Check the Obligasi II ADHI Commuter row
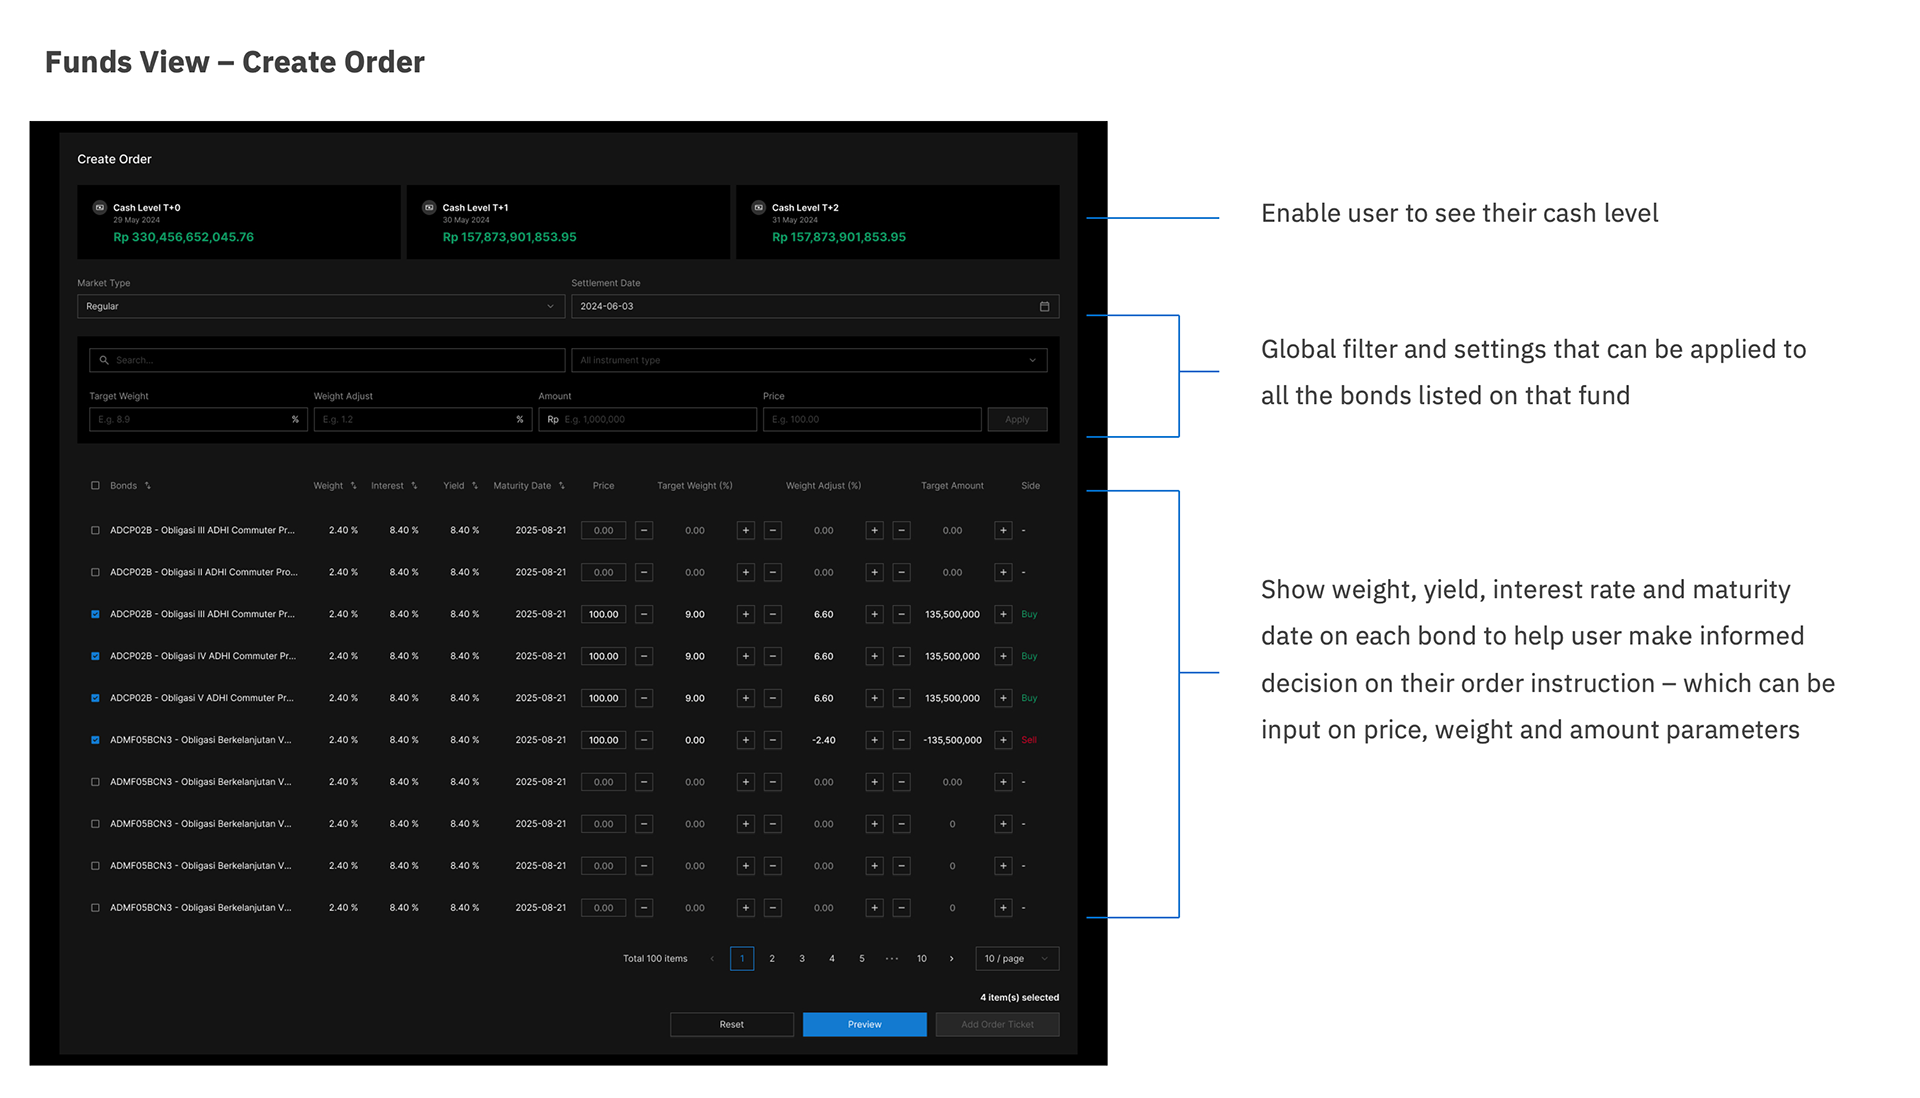This screenshot has width=1920, height=1098. coord(96,573)
